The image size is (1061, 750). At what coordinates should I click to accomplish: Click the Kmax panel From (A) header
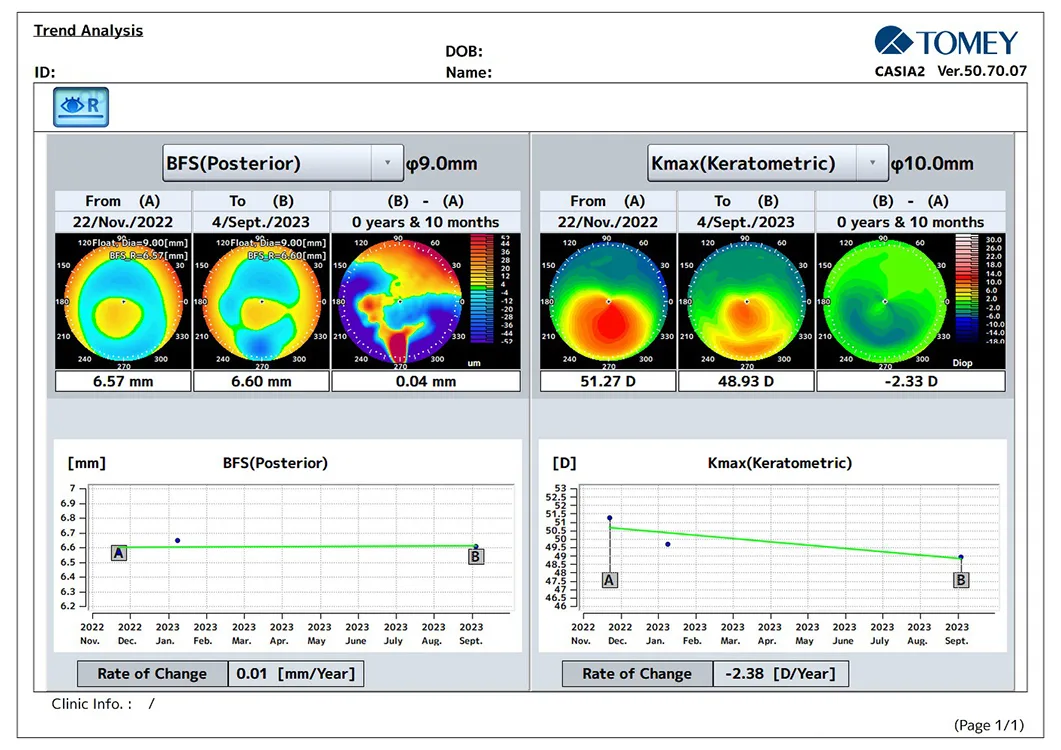tap(608, 201)
